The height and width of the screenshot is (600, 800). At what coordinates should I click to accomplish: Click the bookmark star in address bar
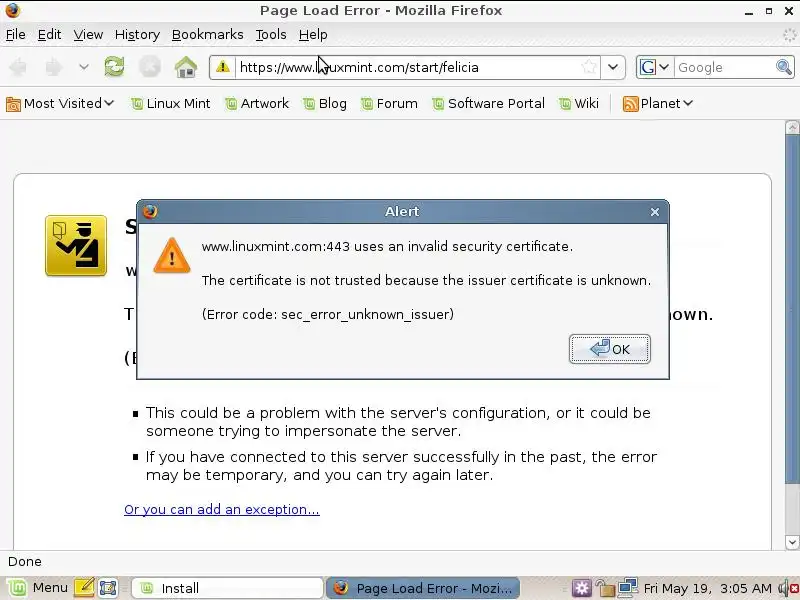[x=589, y=67]
